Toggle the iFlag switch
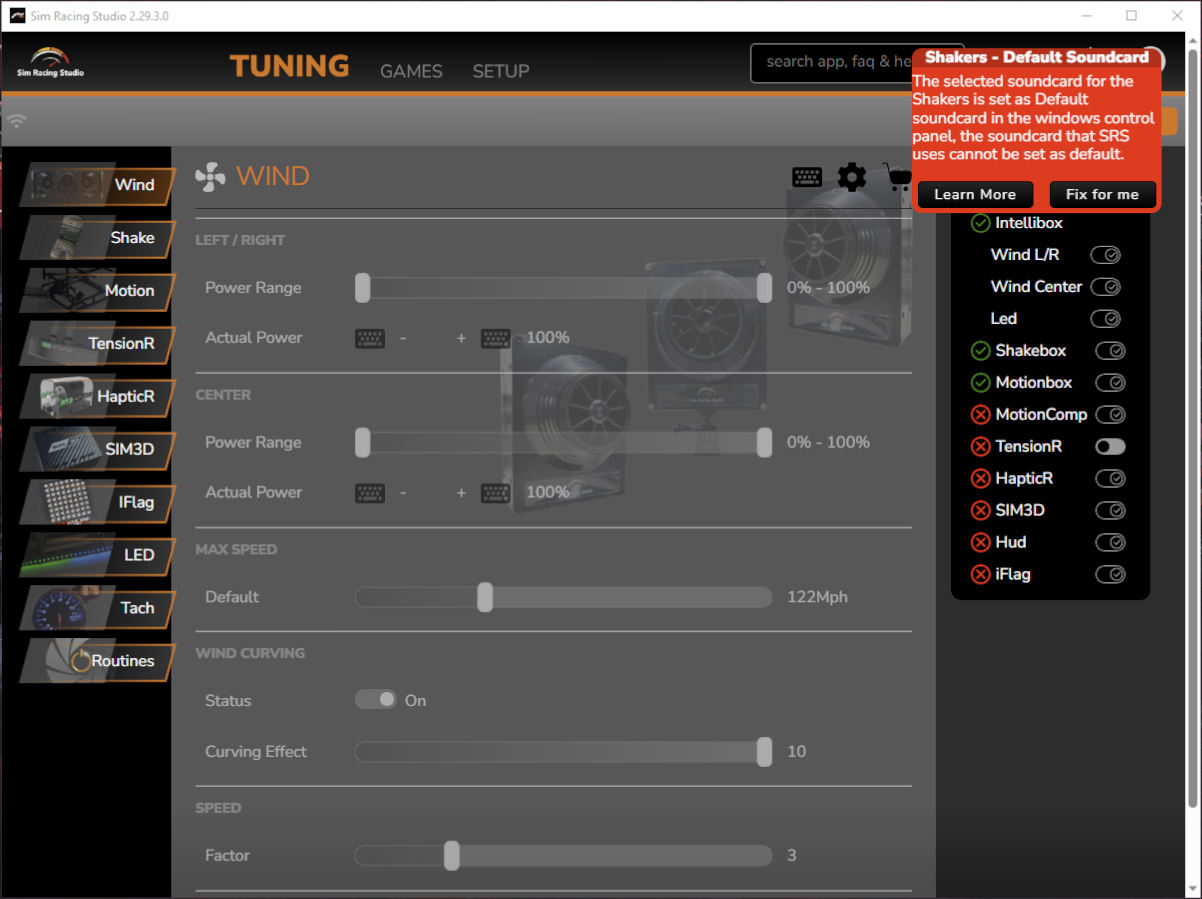1202x899 pixels. point(1110,575)
